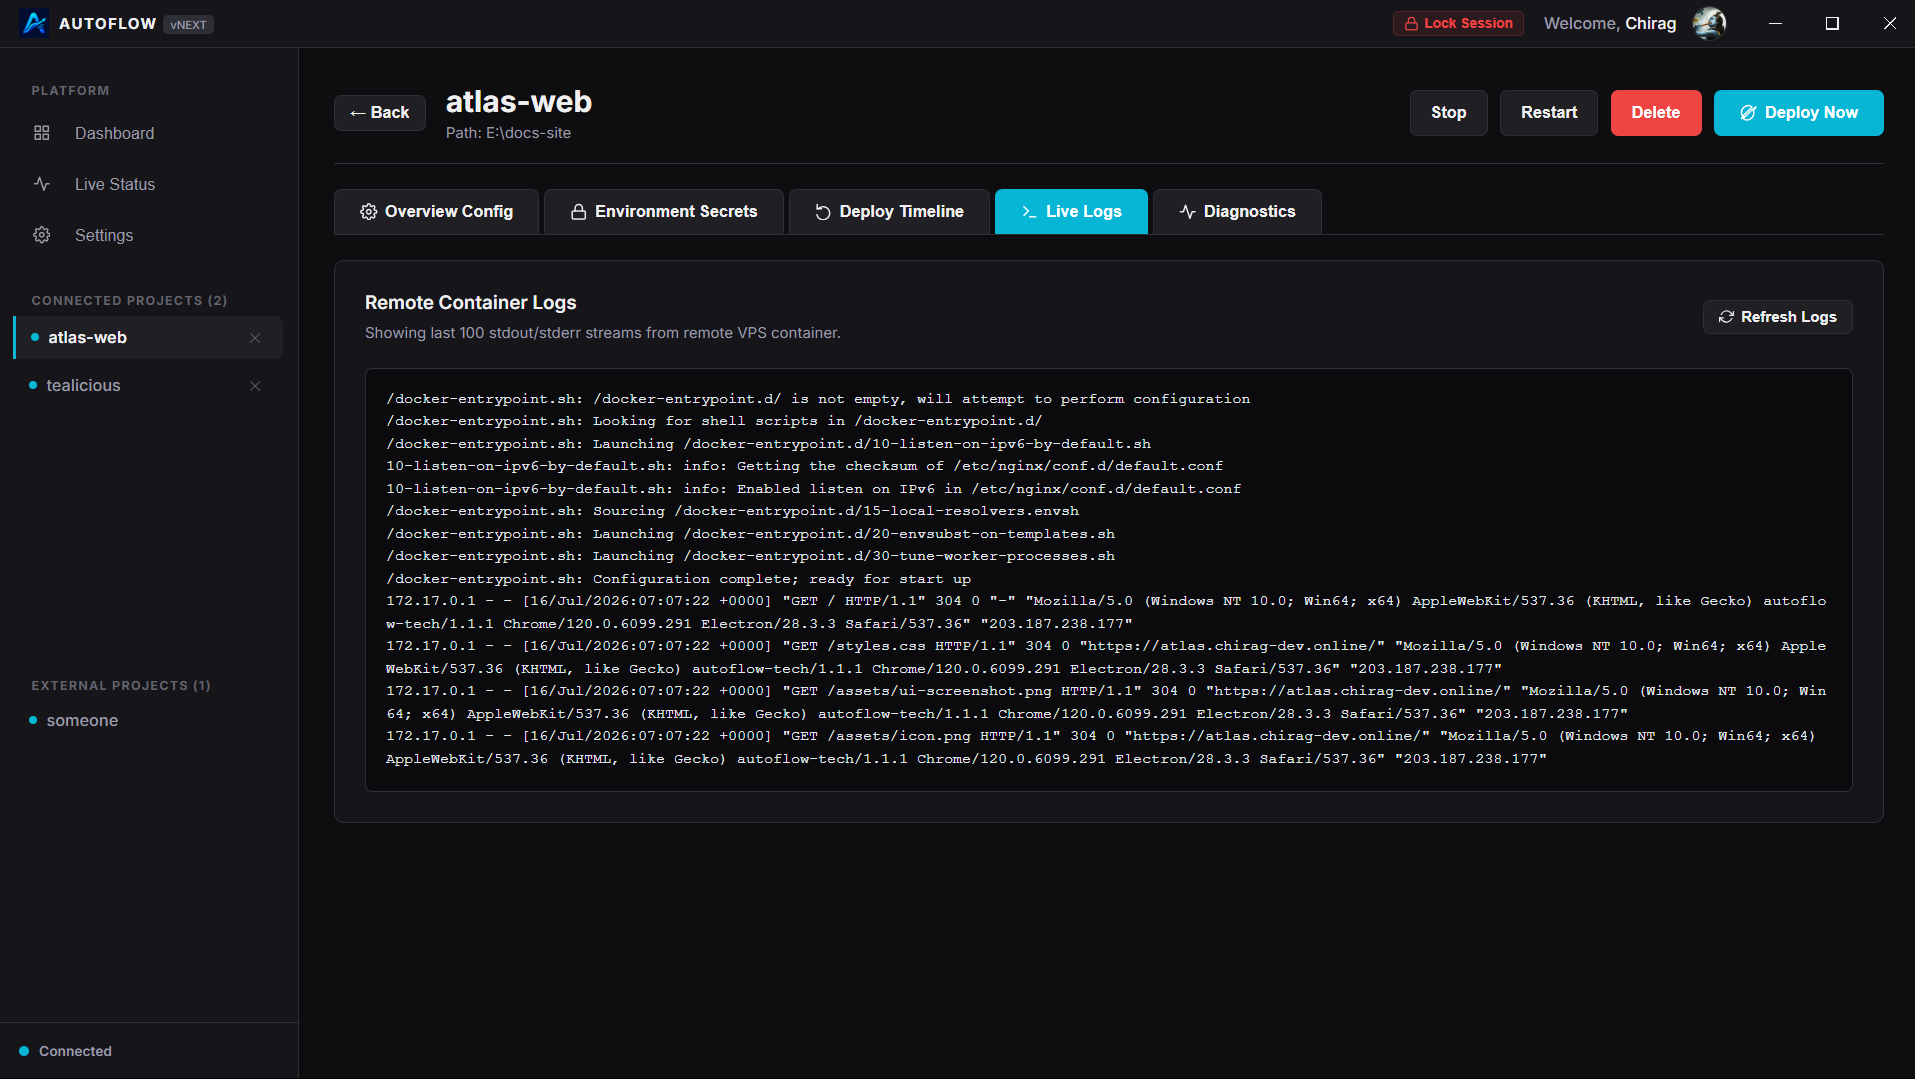Open Live Status page label
The image size is (1915, 1079).
tap(115, 184)
